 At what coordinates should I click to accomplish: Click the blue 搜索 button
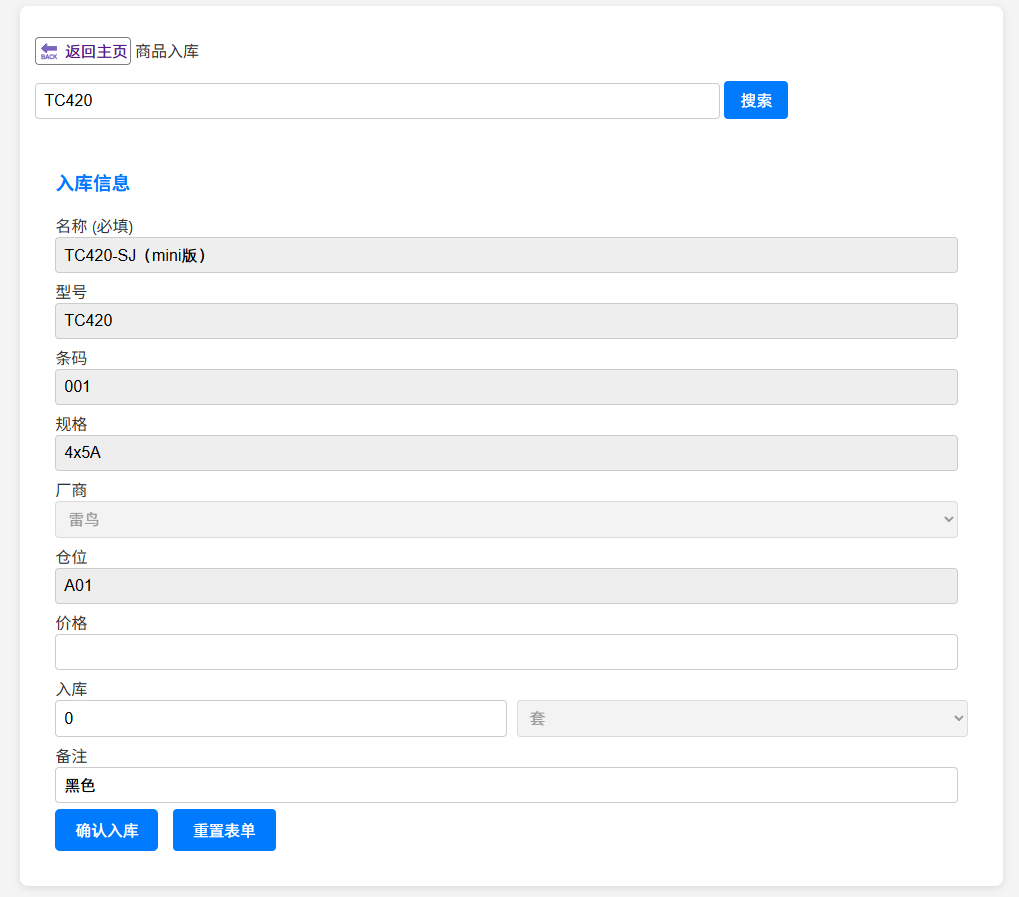pos(756,100)
